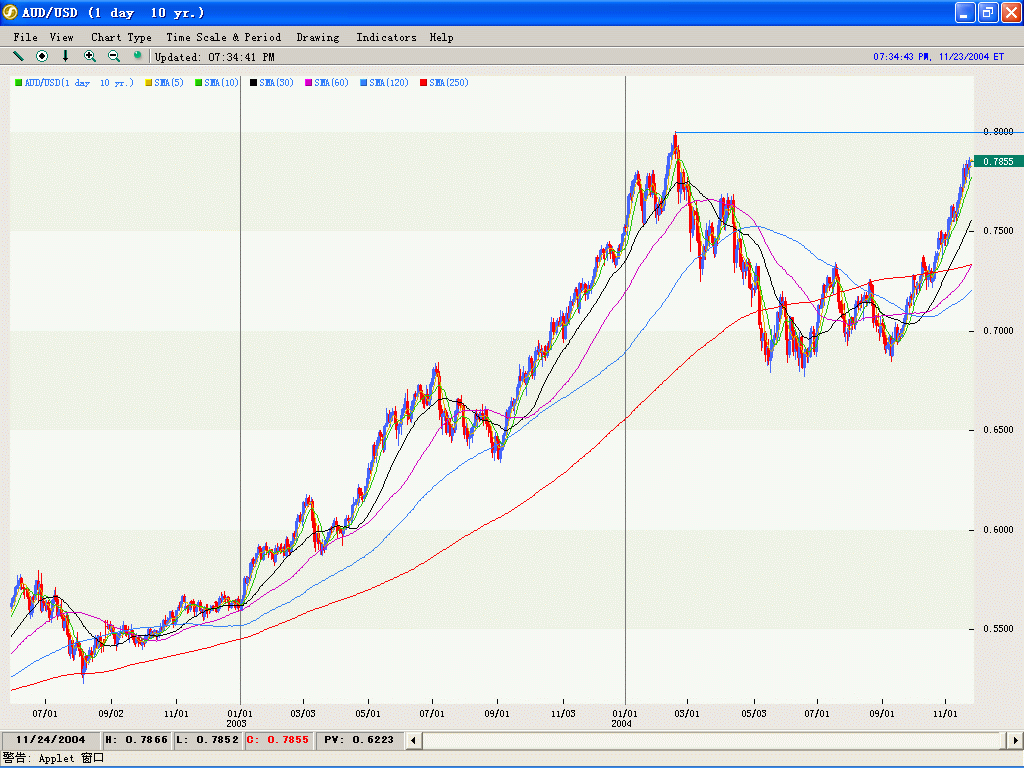Click the 01/01 2004 date axis label
Viewport: 1024px width, 768px height.
(624, 718)
